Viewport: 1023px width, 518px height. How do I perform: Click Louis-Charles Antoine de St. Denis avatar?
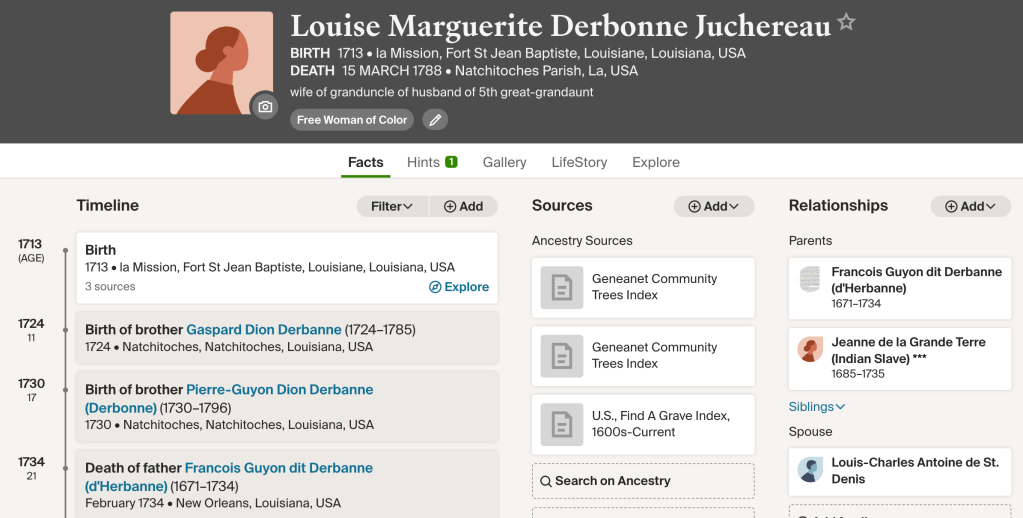[810, 471]
